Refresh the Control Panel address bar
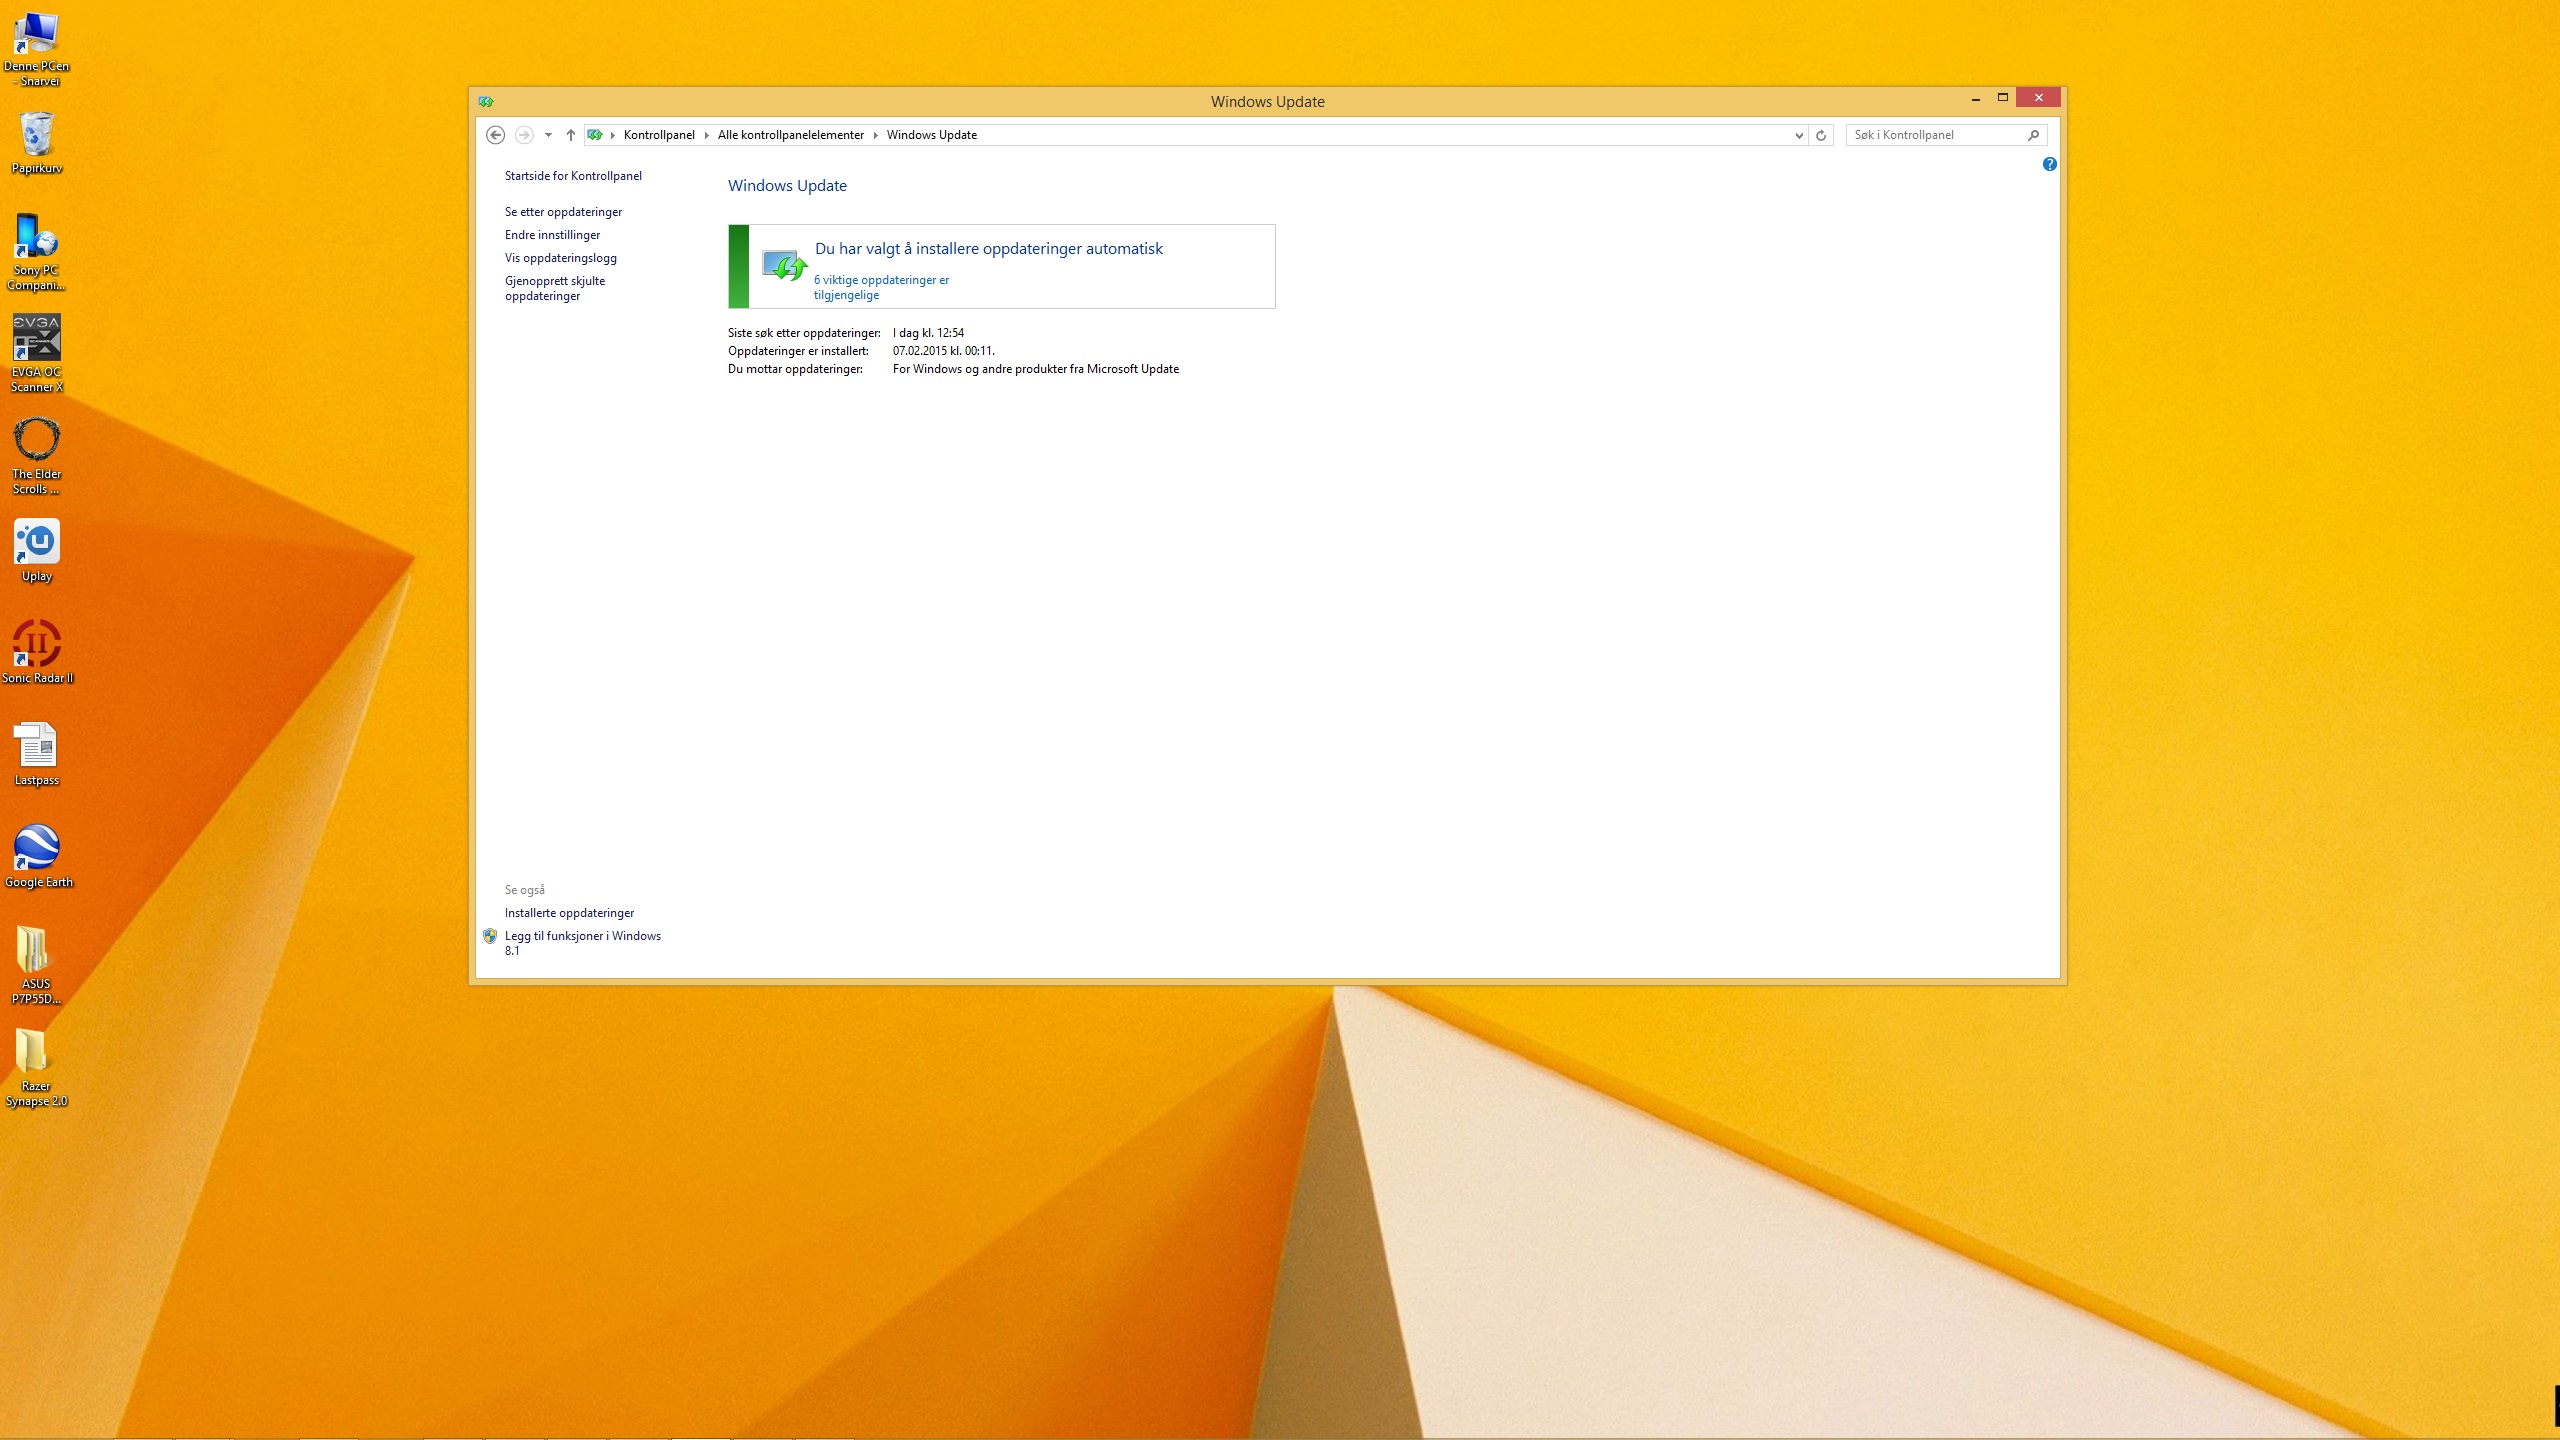Screen dimensions: 2560x1440 click(1821, 135)
